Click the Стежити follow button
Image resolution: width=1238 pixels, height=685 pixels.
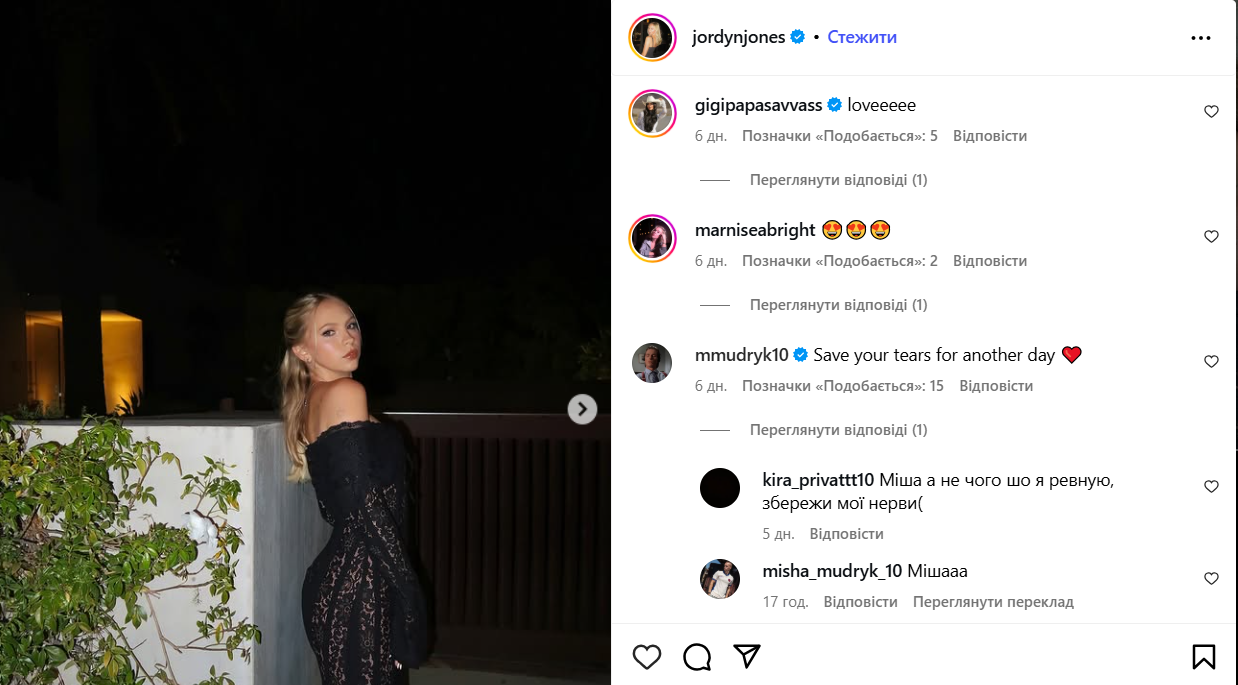(862, 37)
